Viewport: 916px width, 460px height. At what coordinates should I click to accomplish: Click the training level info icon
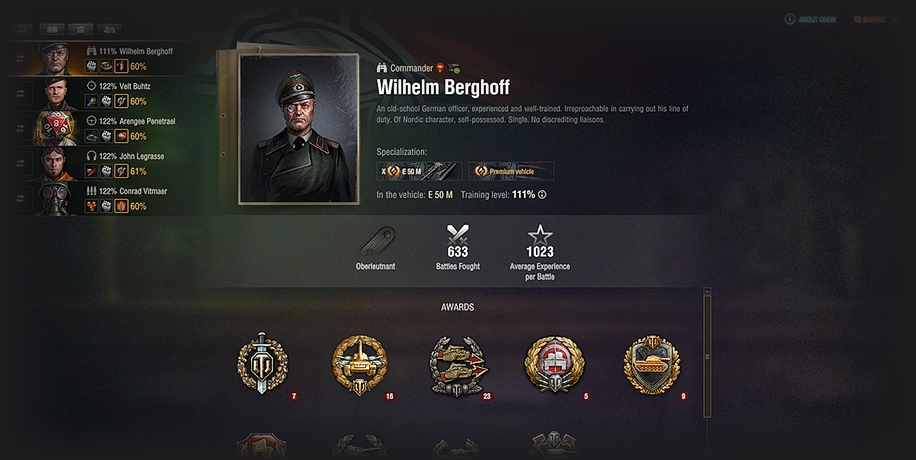pos(542,195)
